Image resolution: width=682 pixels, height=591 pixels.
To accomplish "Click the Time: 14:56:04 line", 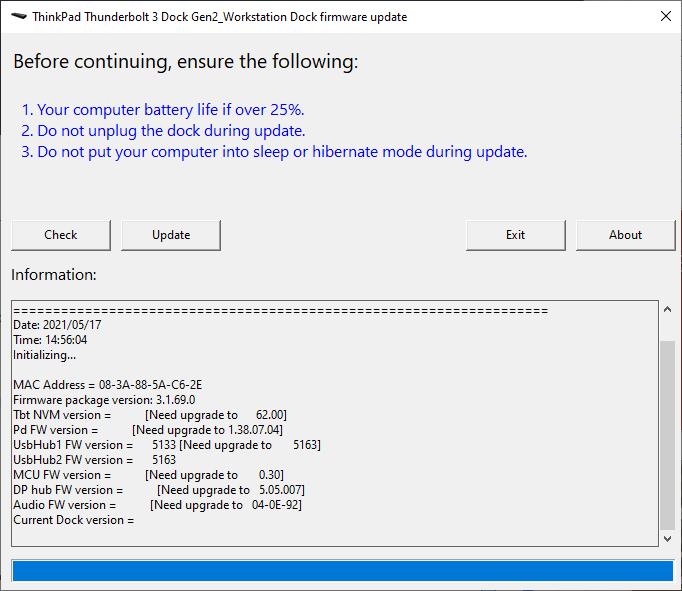I will click(50, 340).
